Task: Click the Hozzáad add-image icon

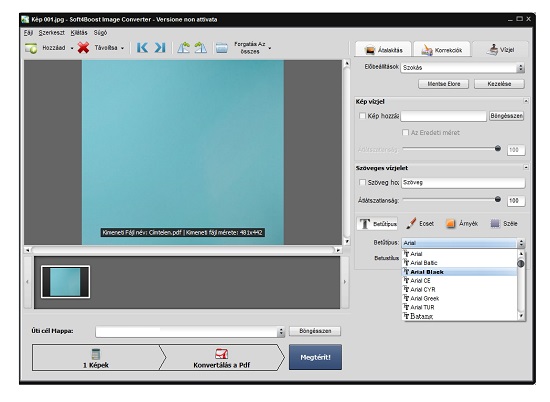Action: pyautogui.click(x=31, y=48)
